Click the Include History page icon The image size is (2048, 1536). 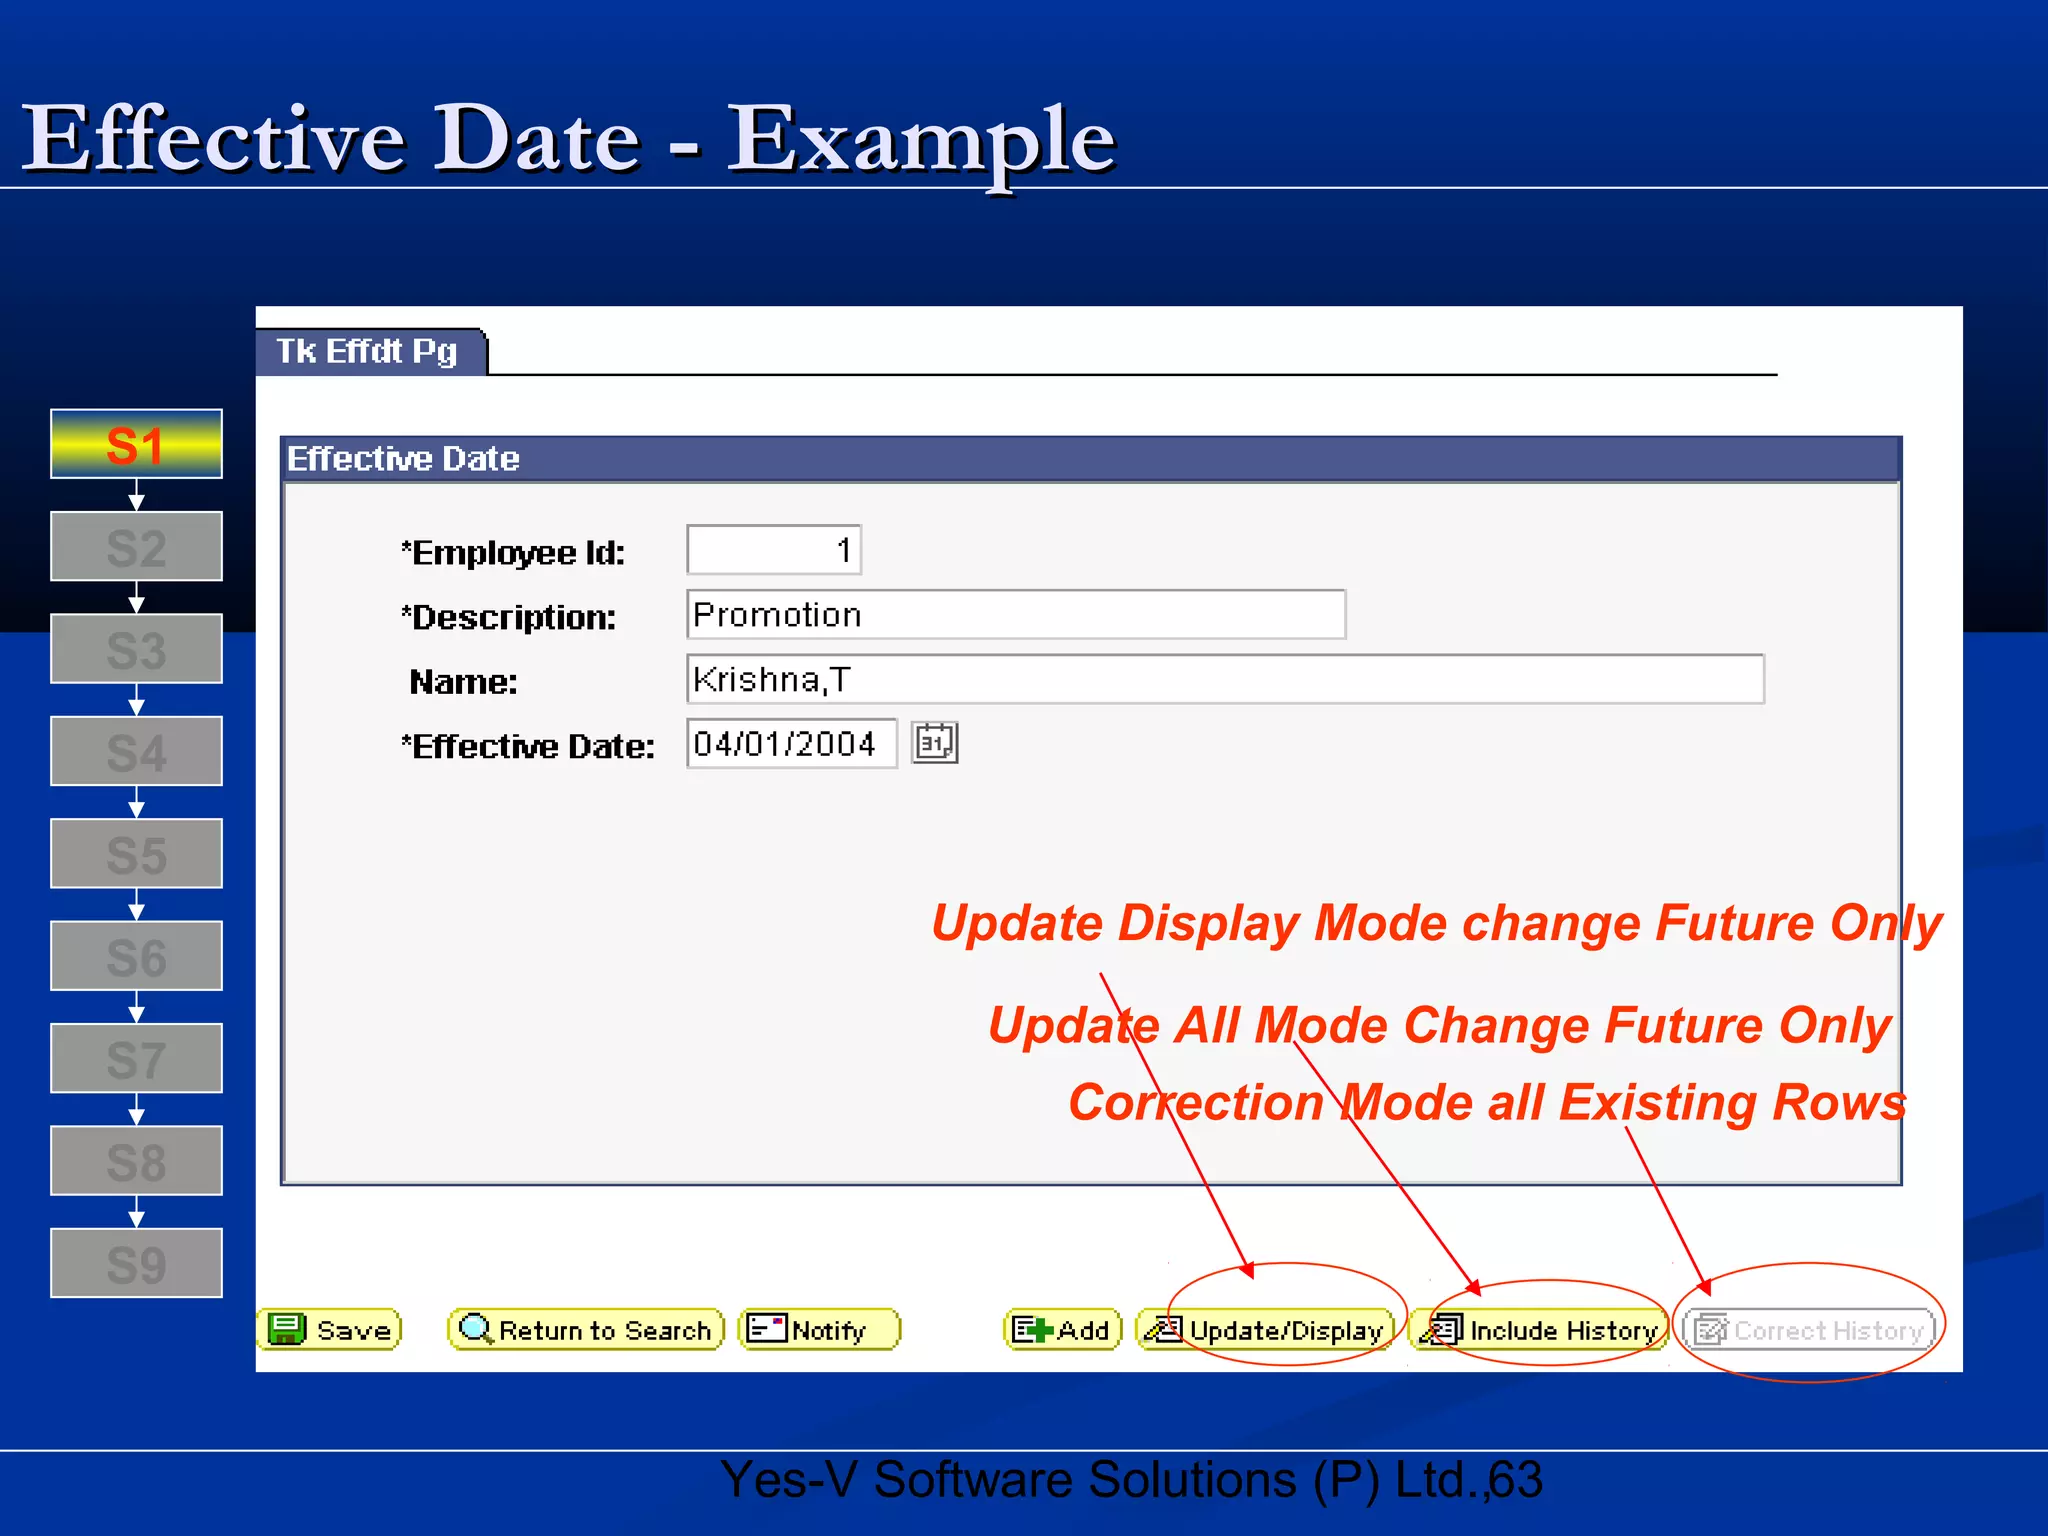[x=1442, y=1329]
